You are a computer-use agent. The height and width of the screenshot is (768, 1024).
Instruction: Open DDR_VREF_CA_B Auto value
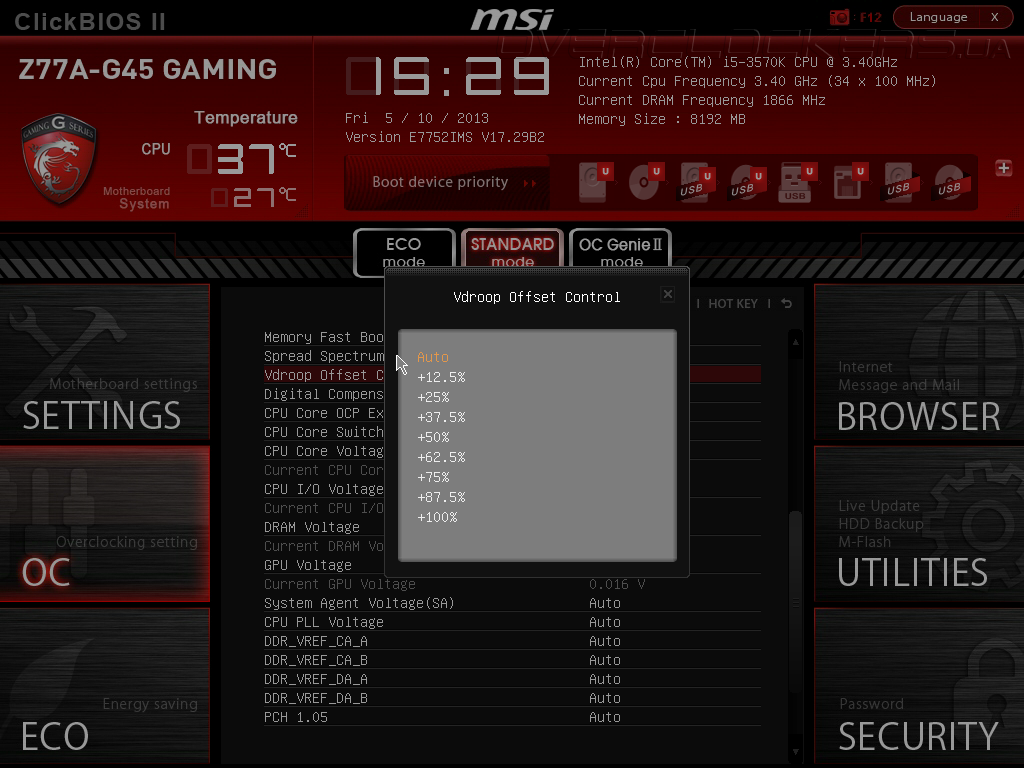pyautogui.click(x=605, y=660)
